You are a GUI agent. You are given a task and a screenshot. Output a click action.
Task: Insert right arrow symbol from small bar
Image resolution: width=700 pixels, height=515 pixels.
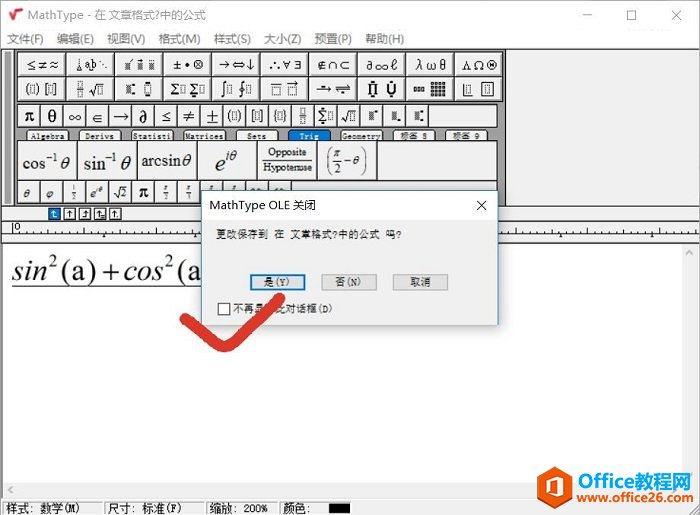pyautogui.click(x=121, y=116)
